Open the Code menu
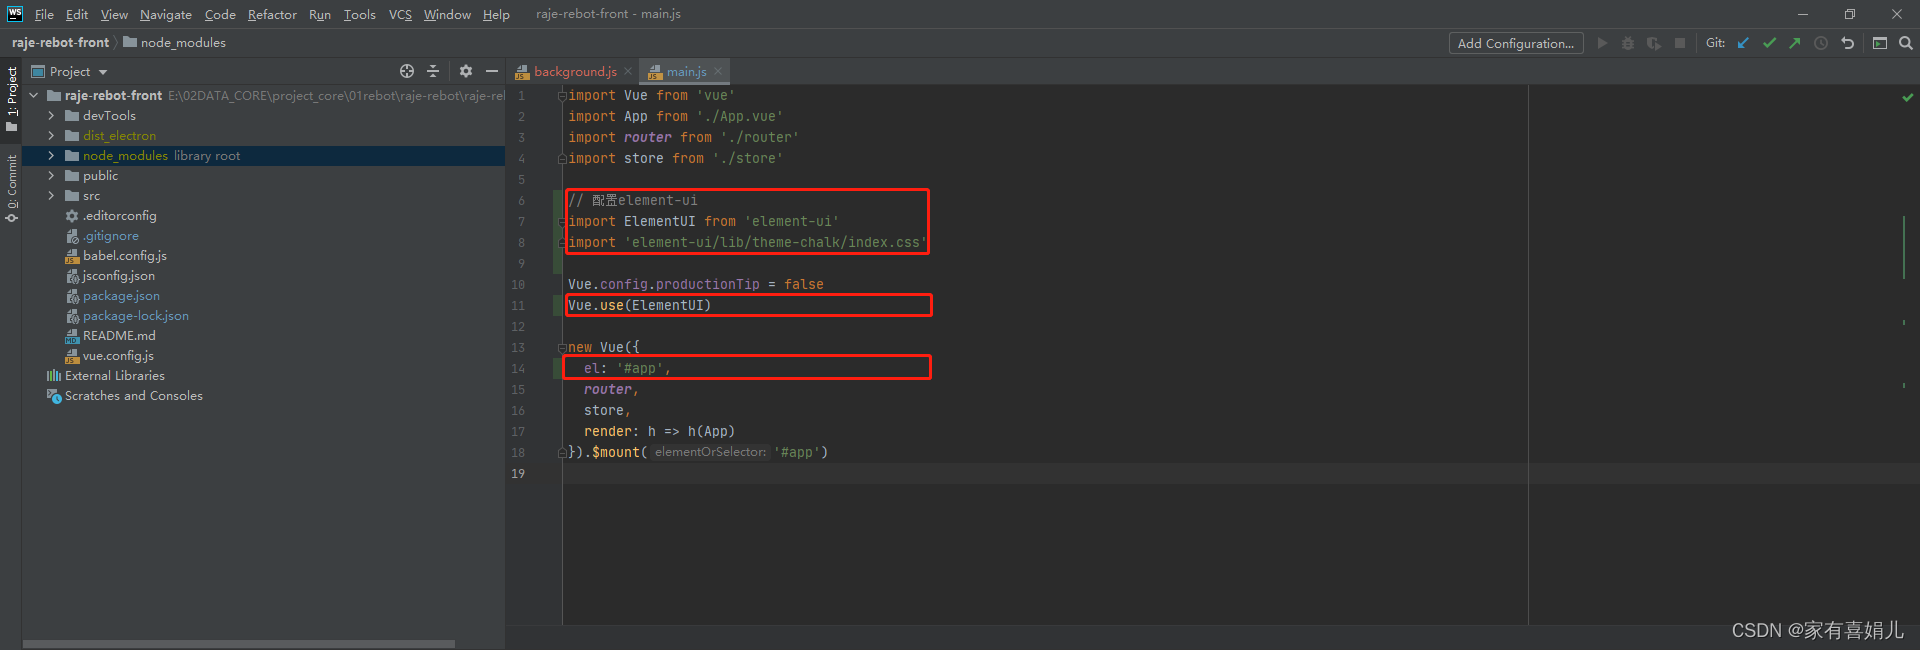Viewport: 1920px width, 650px height. (220, 14)
